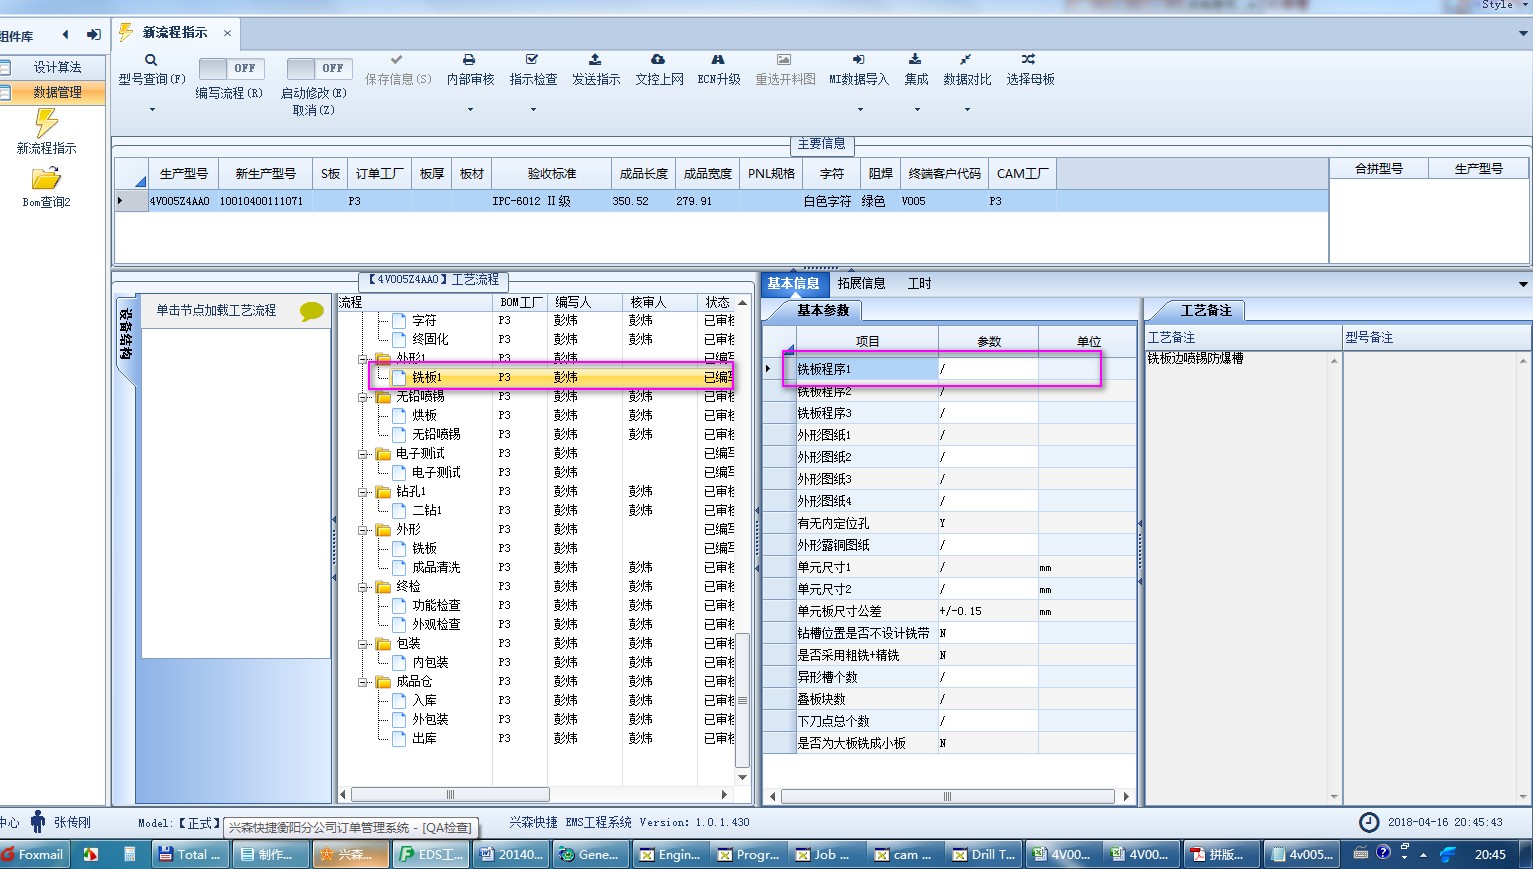The width and height of the screenshot is (1533, 869).
Task: Click the yellow speech bubble icon
Action: [x=312, y=311]
